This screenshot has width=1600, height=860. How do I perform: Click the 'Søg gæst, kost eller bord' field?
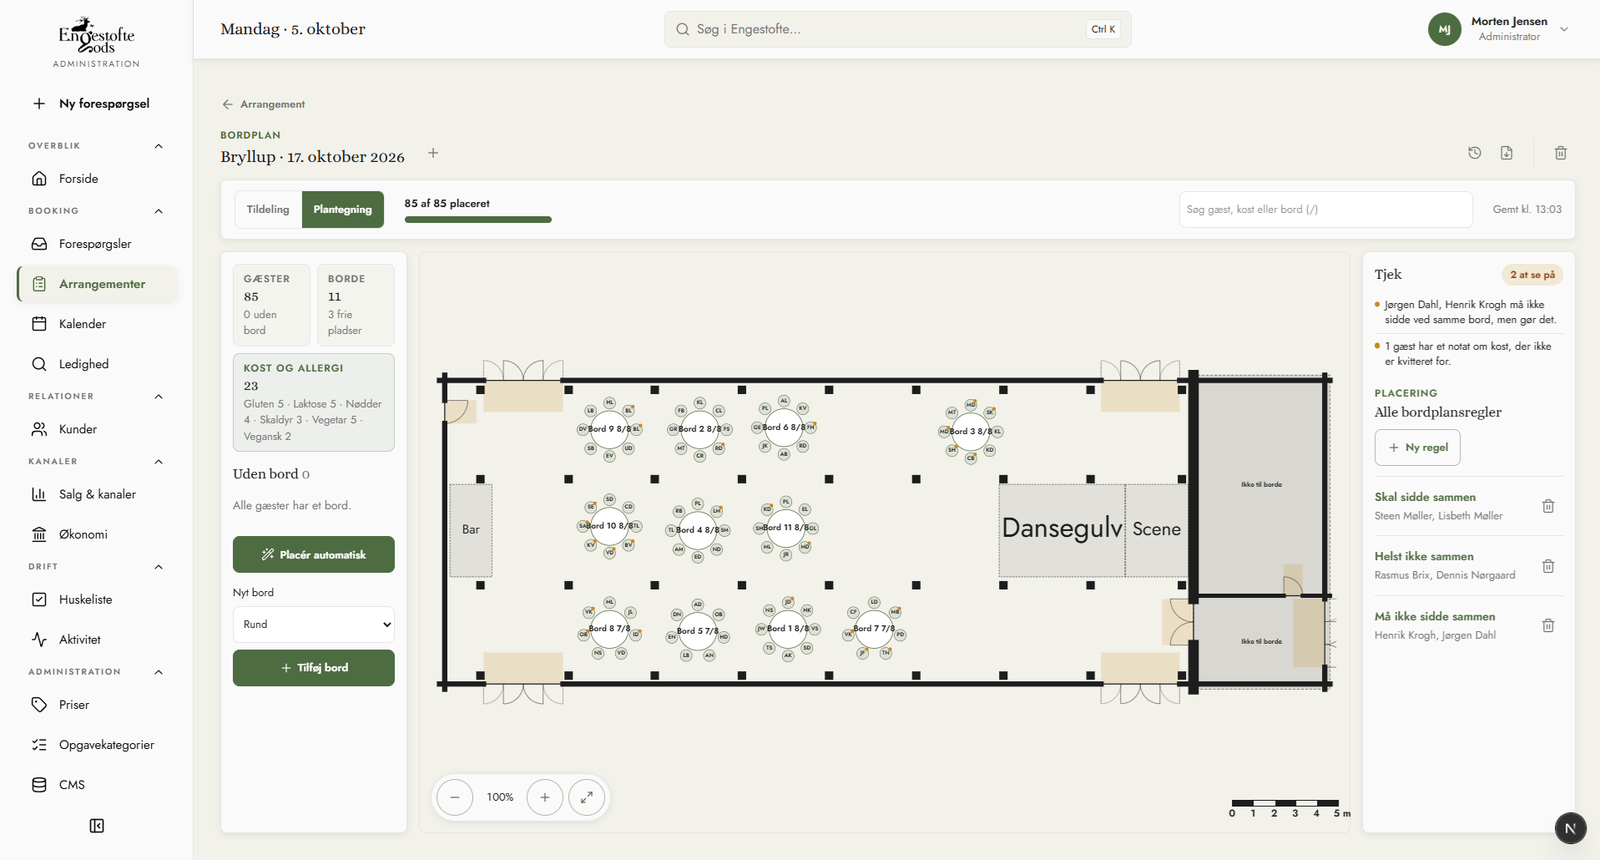[1326, 209]
